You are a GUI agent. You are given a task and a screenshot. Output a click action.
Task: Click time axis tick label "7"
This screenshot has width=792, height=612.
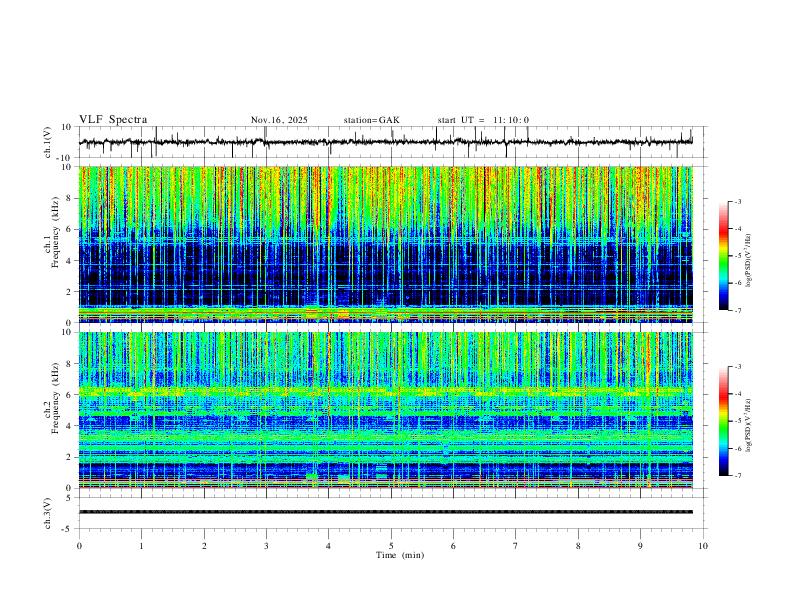(x=516, y=546)
